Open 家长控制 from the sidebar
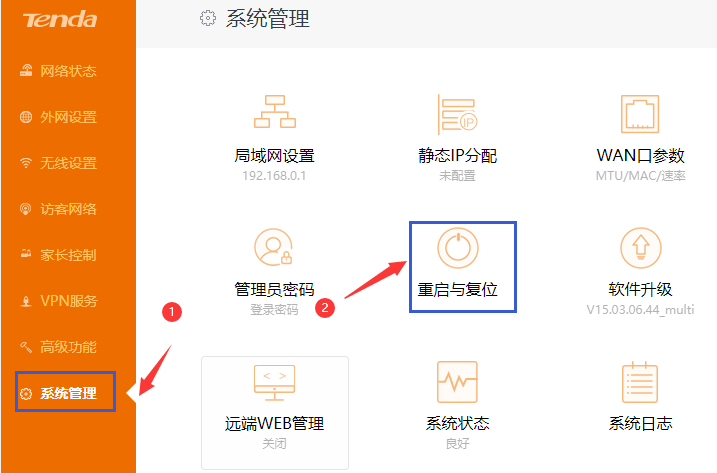Viewport: 717px width, 473px height. 68,255
